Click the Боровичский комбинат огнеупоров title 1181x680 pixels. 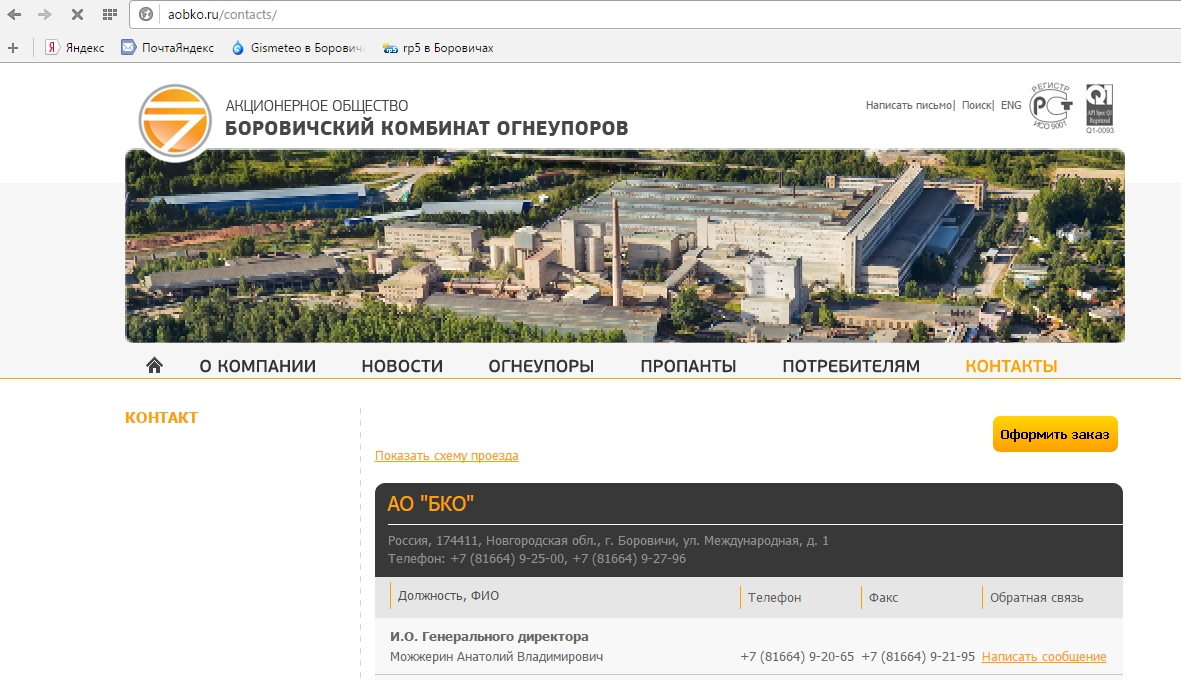[426, 128]
